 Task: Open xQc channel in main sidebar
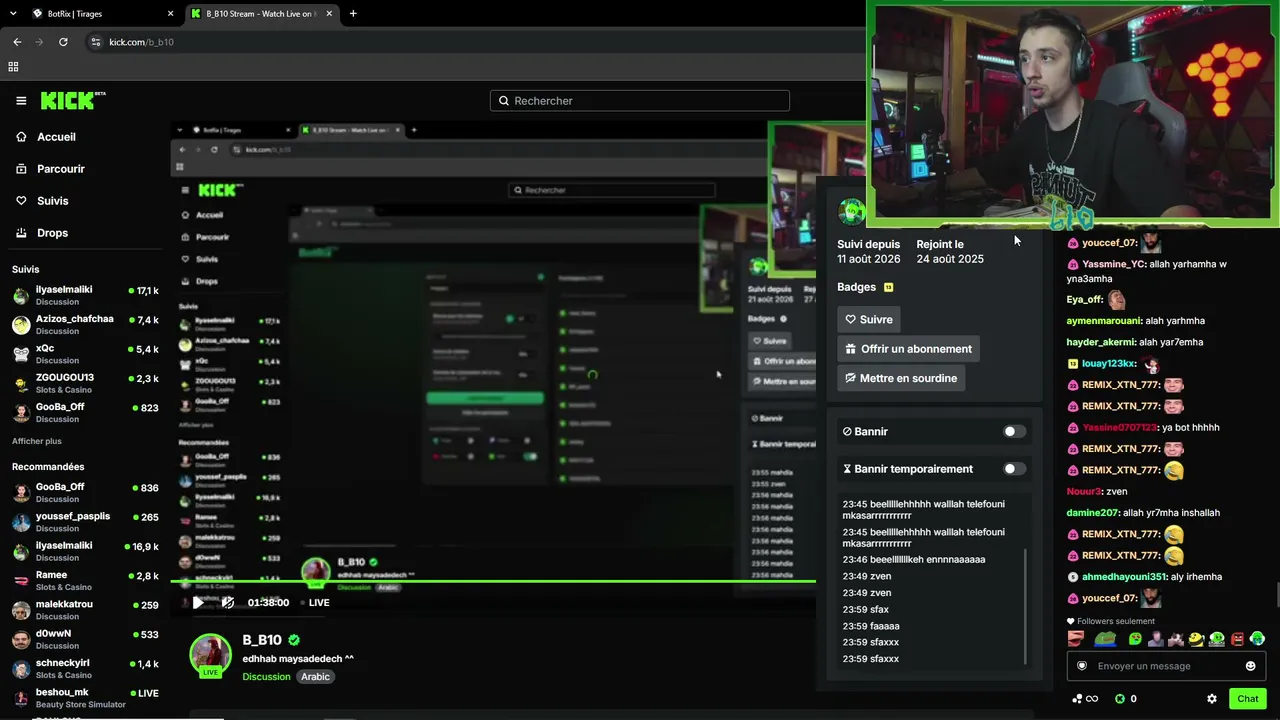coord(85,353)
